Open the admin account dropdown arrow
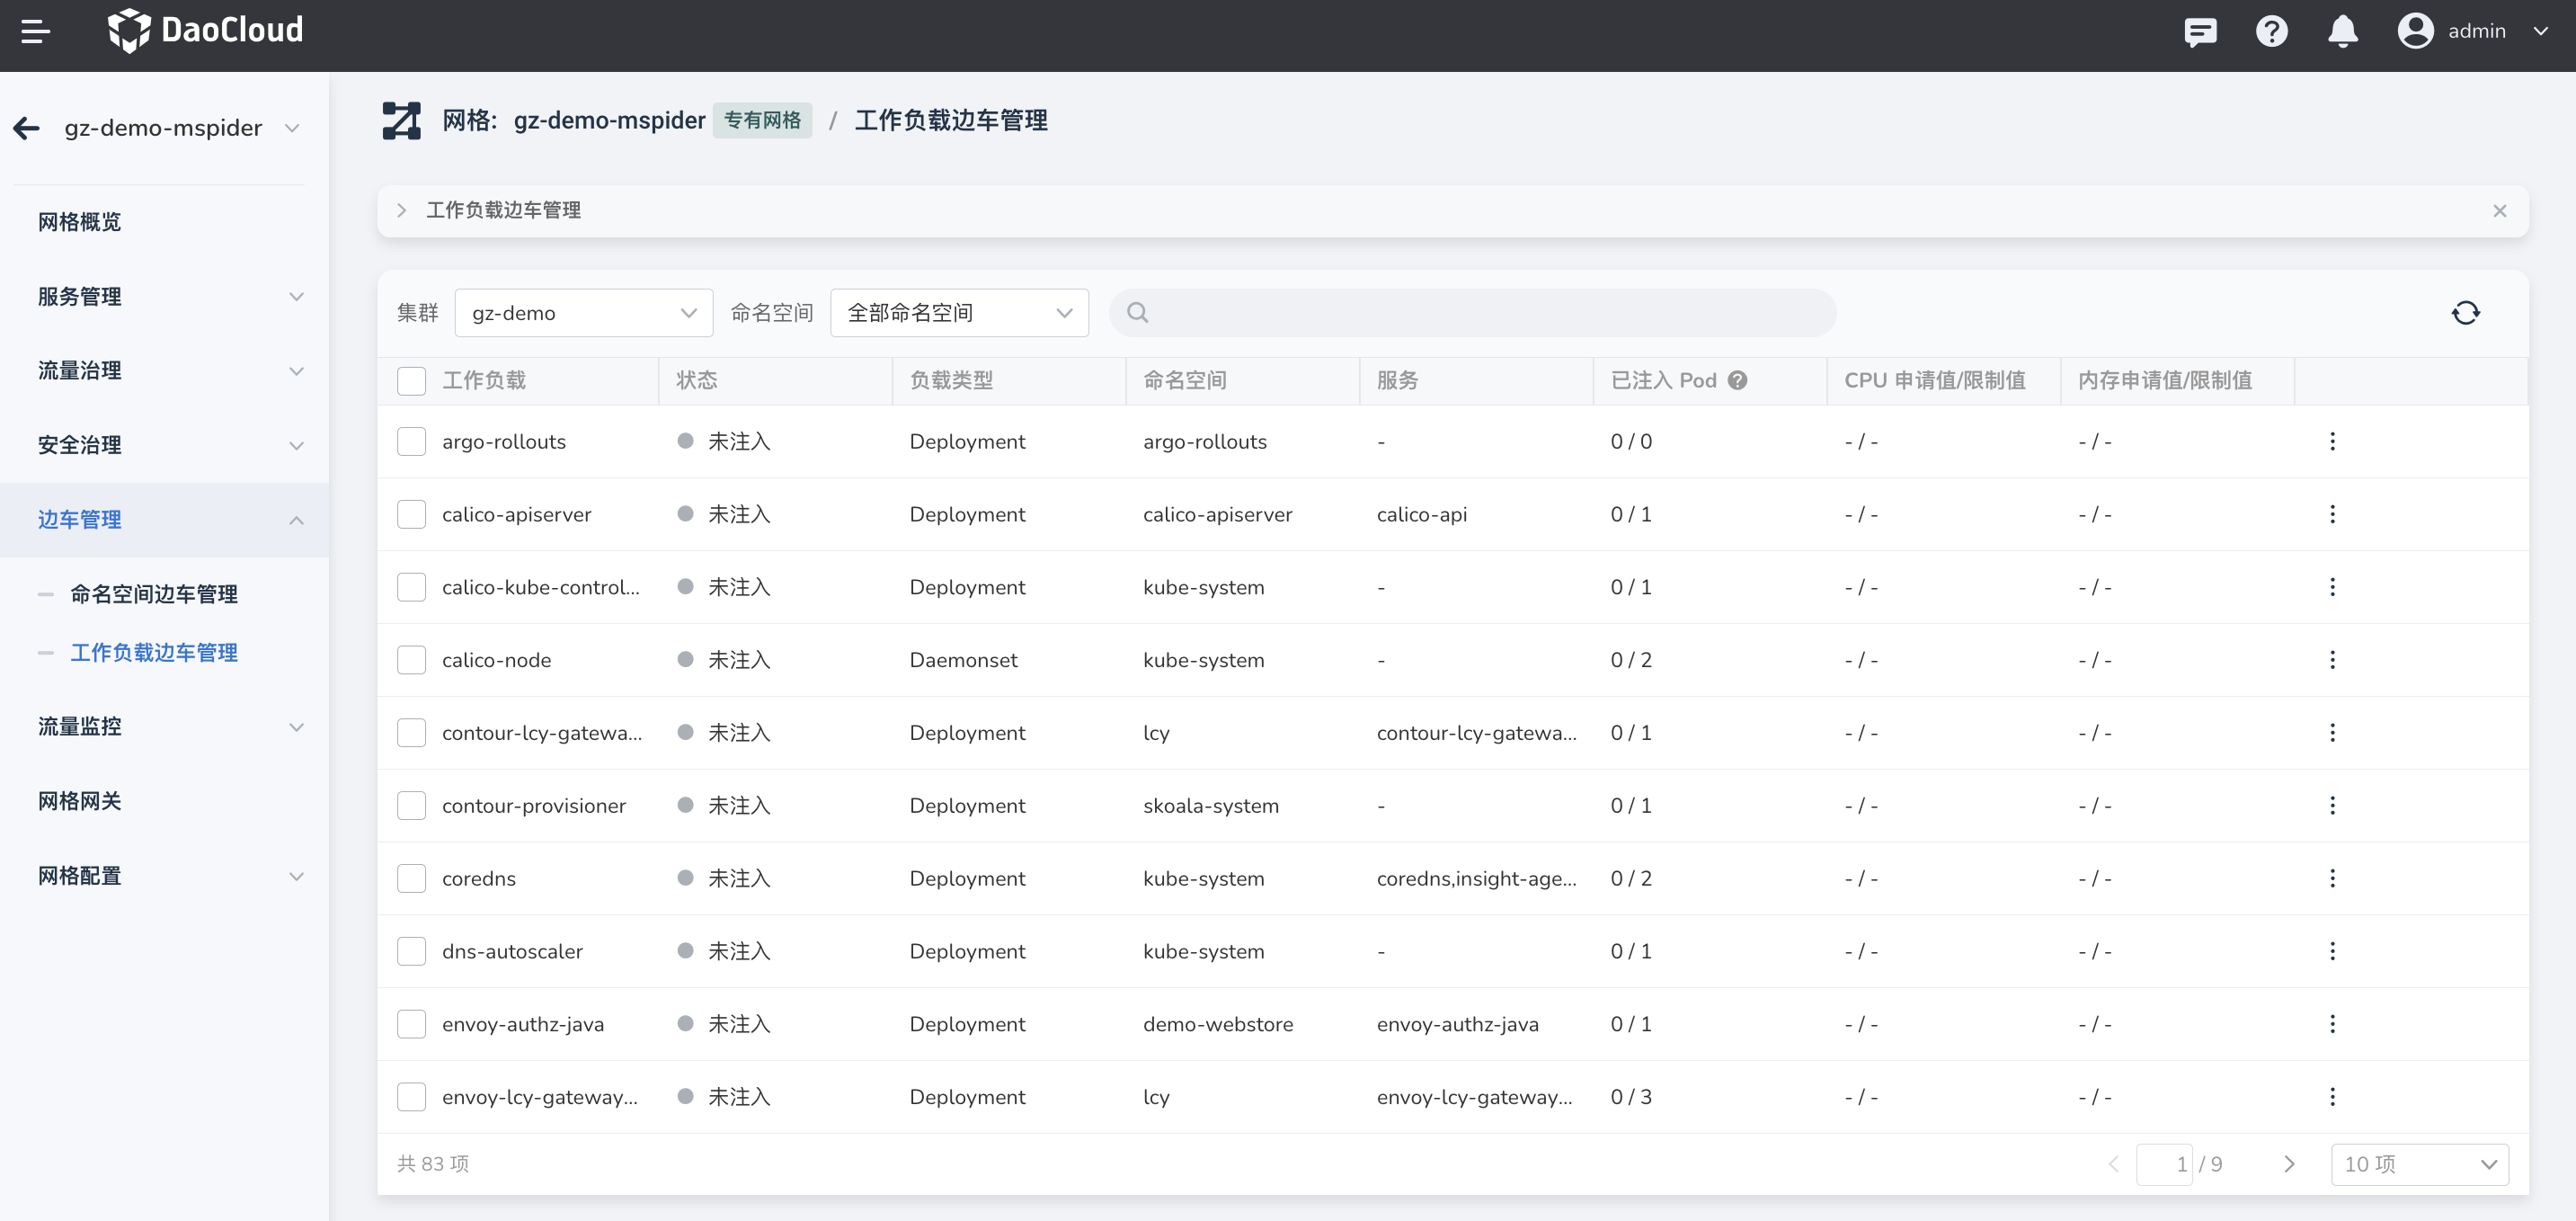Image resolution: width=2576 pixels, height=1221 pixels. tap(2539, 31)
